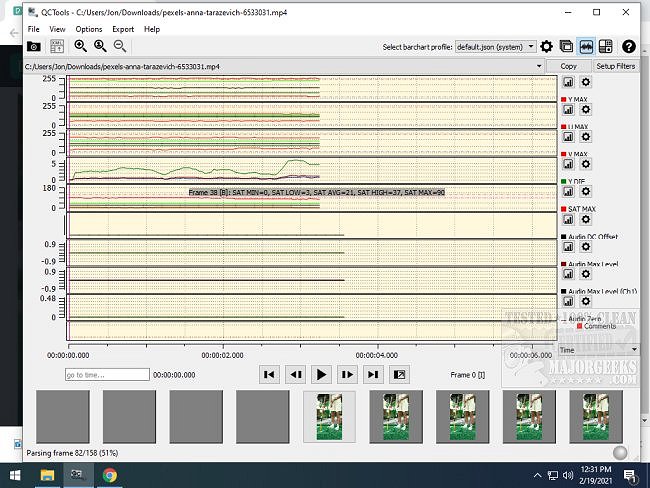Screen dimensions: 650x488
Task: Open the Time axis dropdown
Action: pyautogui.click(x=596, y=350)
